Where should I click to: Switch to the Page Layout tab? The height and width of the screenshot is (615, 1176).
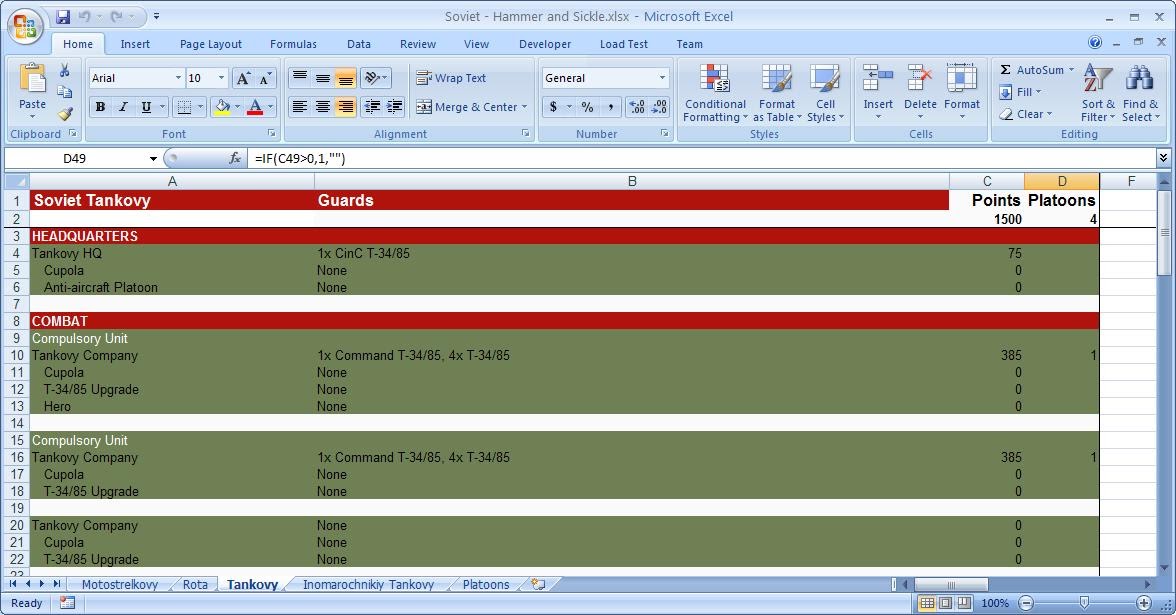point(211,44)
